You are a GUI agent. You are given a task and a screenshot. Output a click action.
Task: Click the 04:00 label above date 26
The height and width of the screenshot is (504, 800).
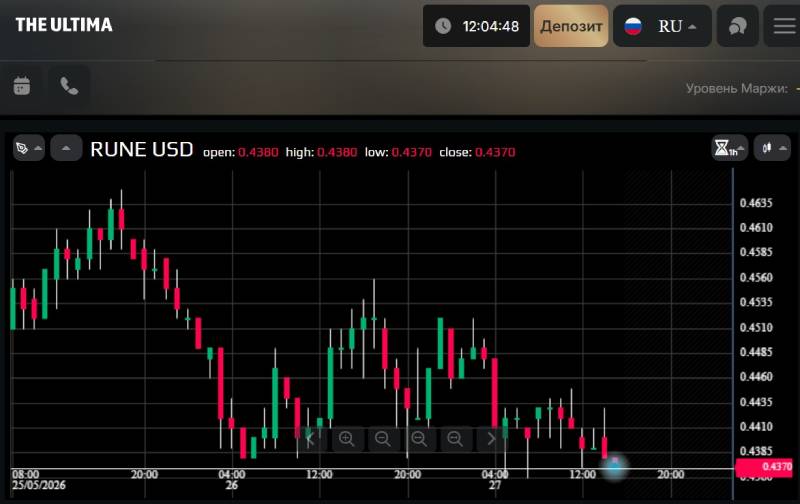pos(232,475)
